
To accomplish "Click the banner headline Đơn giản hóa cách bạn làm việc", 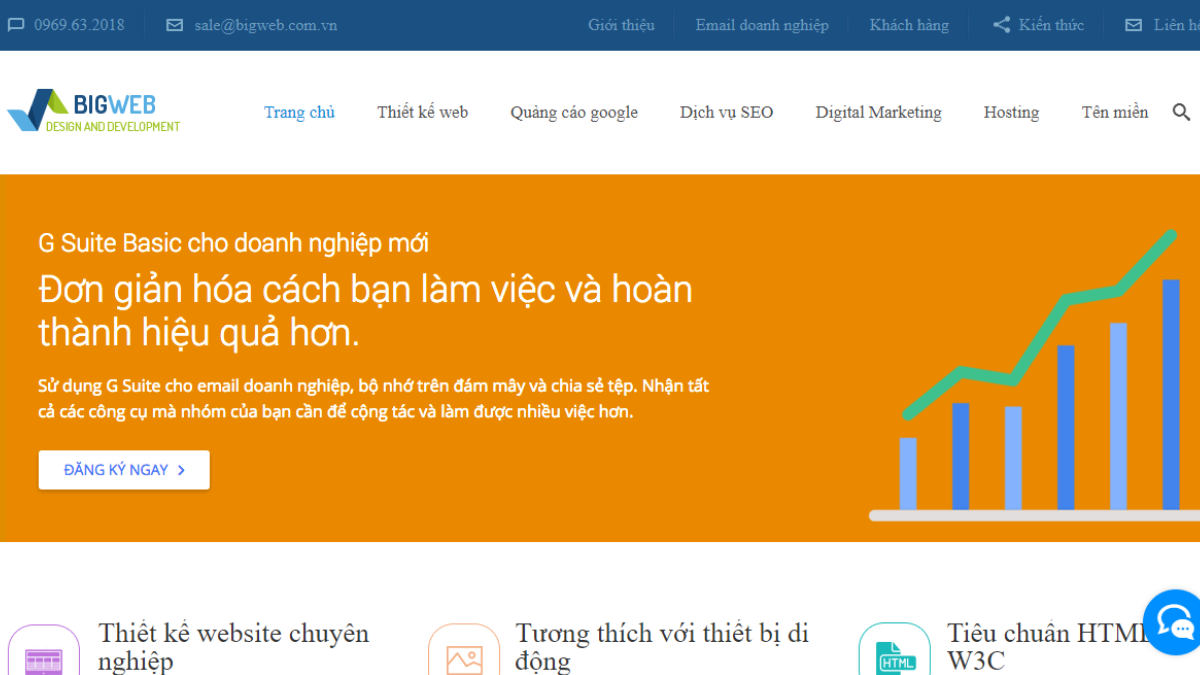I will [x=365, y=310].
